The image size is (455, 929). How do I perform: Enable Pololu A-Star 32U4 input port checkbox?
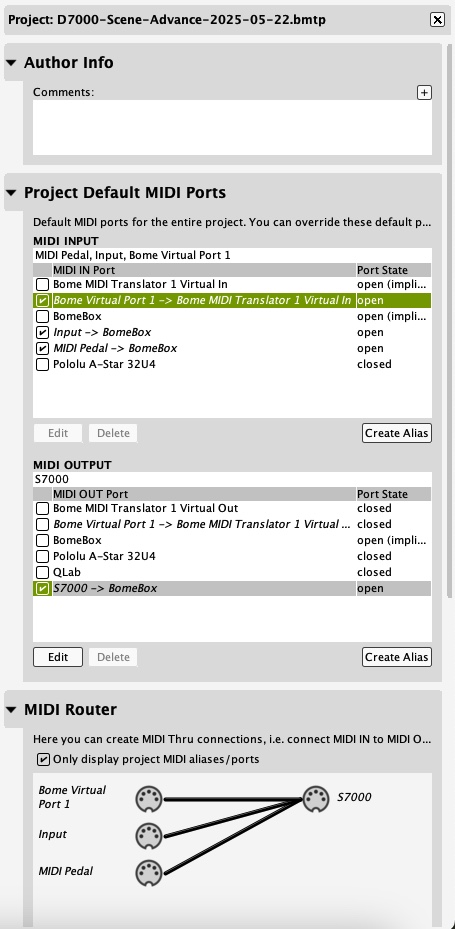click(42, 364)
